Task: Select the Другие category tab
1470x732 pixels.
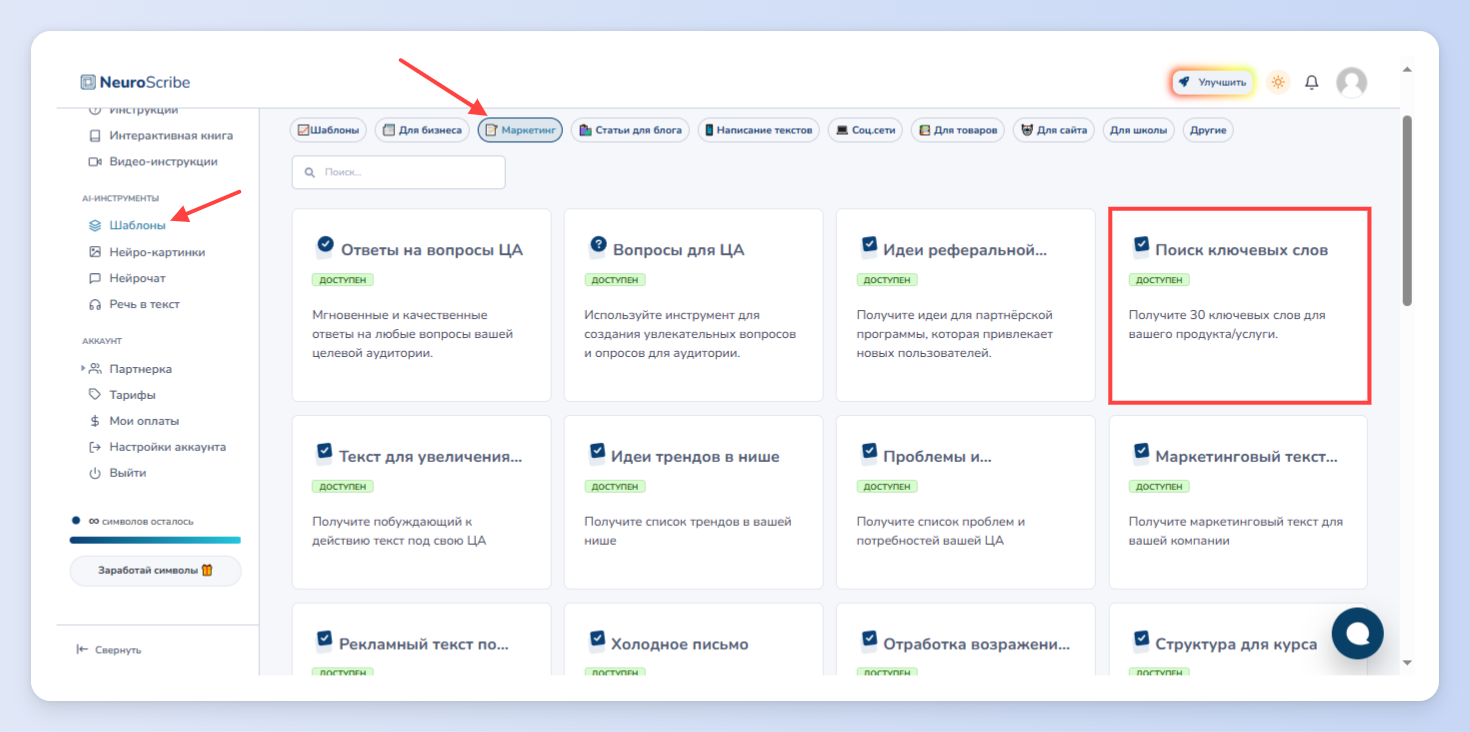Action: [1208, 130]
